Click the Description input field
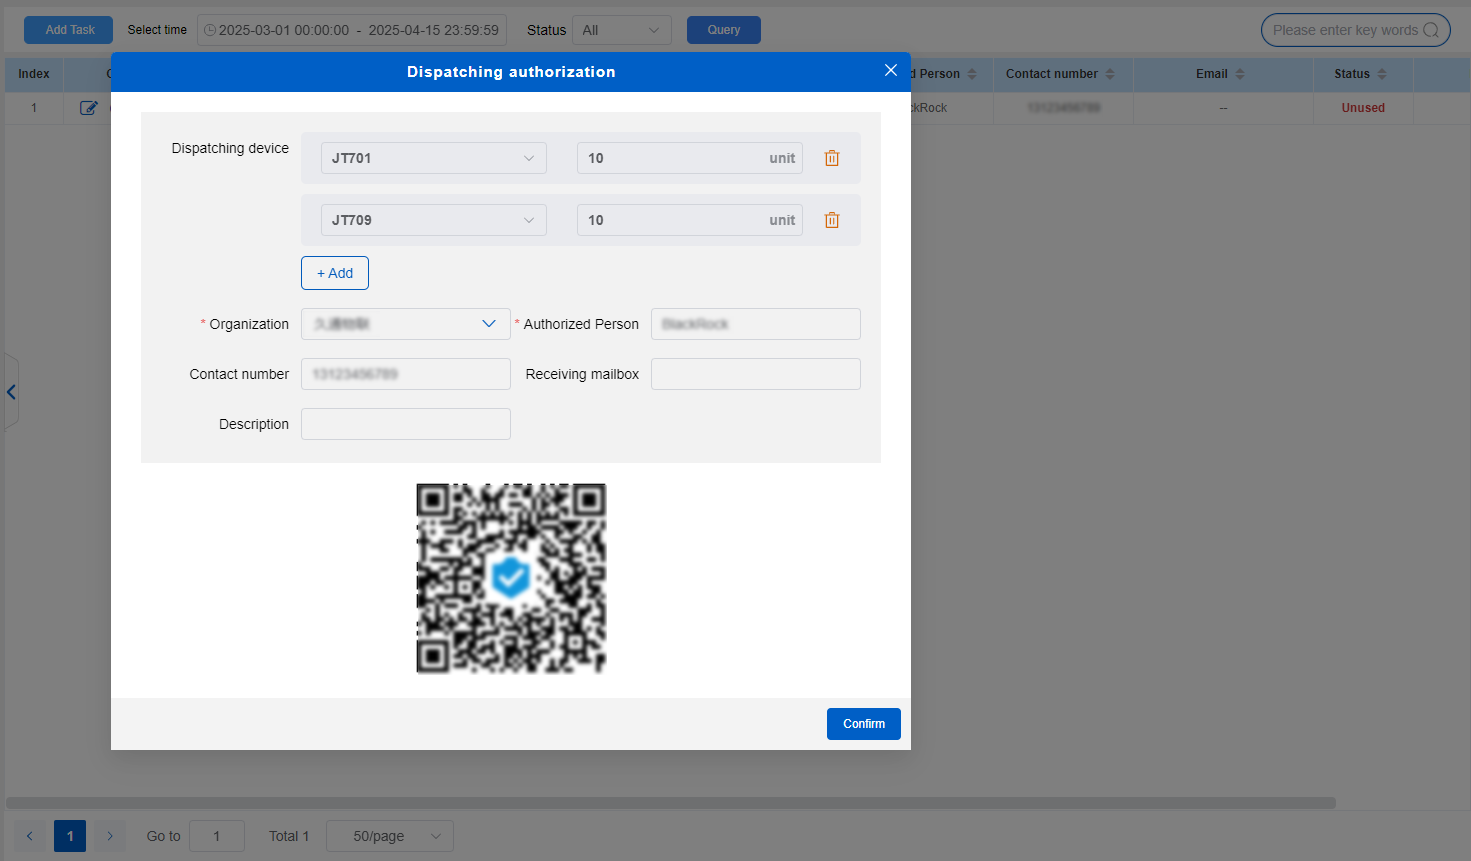1471x861 pixels. (x=405, y=424)
